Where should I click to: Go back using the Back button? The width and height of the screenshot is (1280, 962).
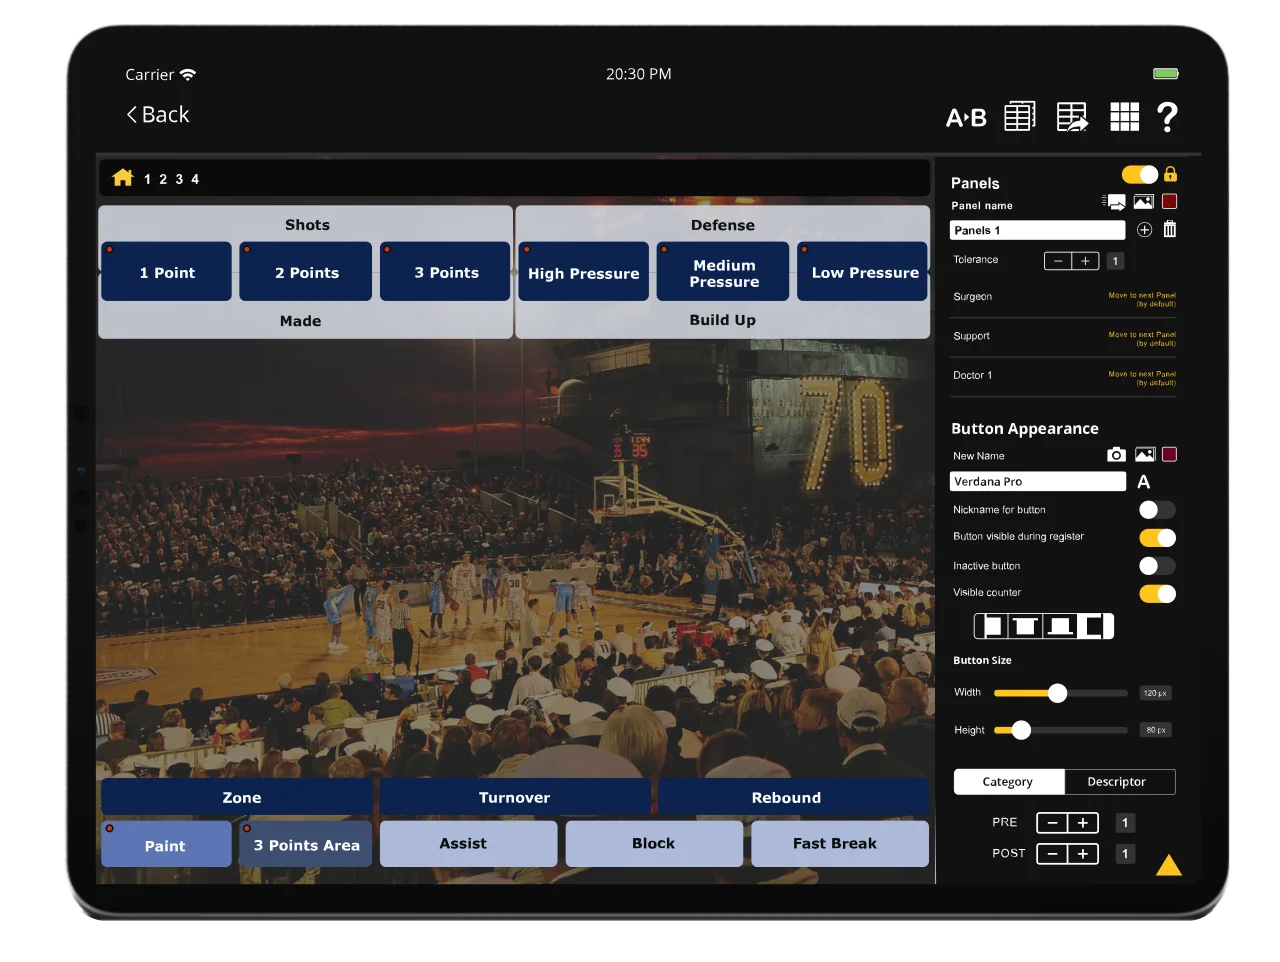pos(158,115)
